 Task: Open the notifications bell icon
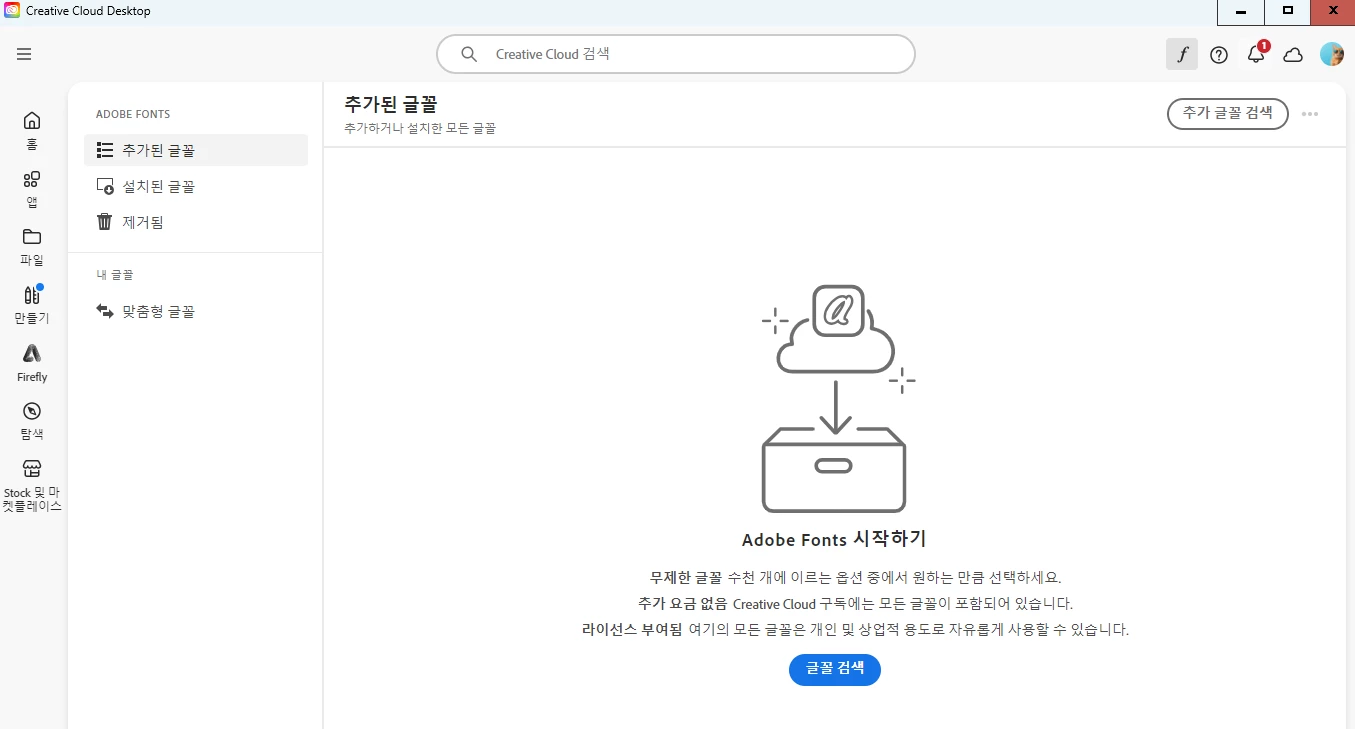[x=1256, y=54]
